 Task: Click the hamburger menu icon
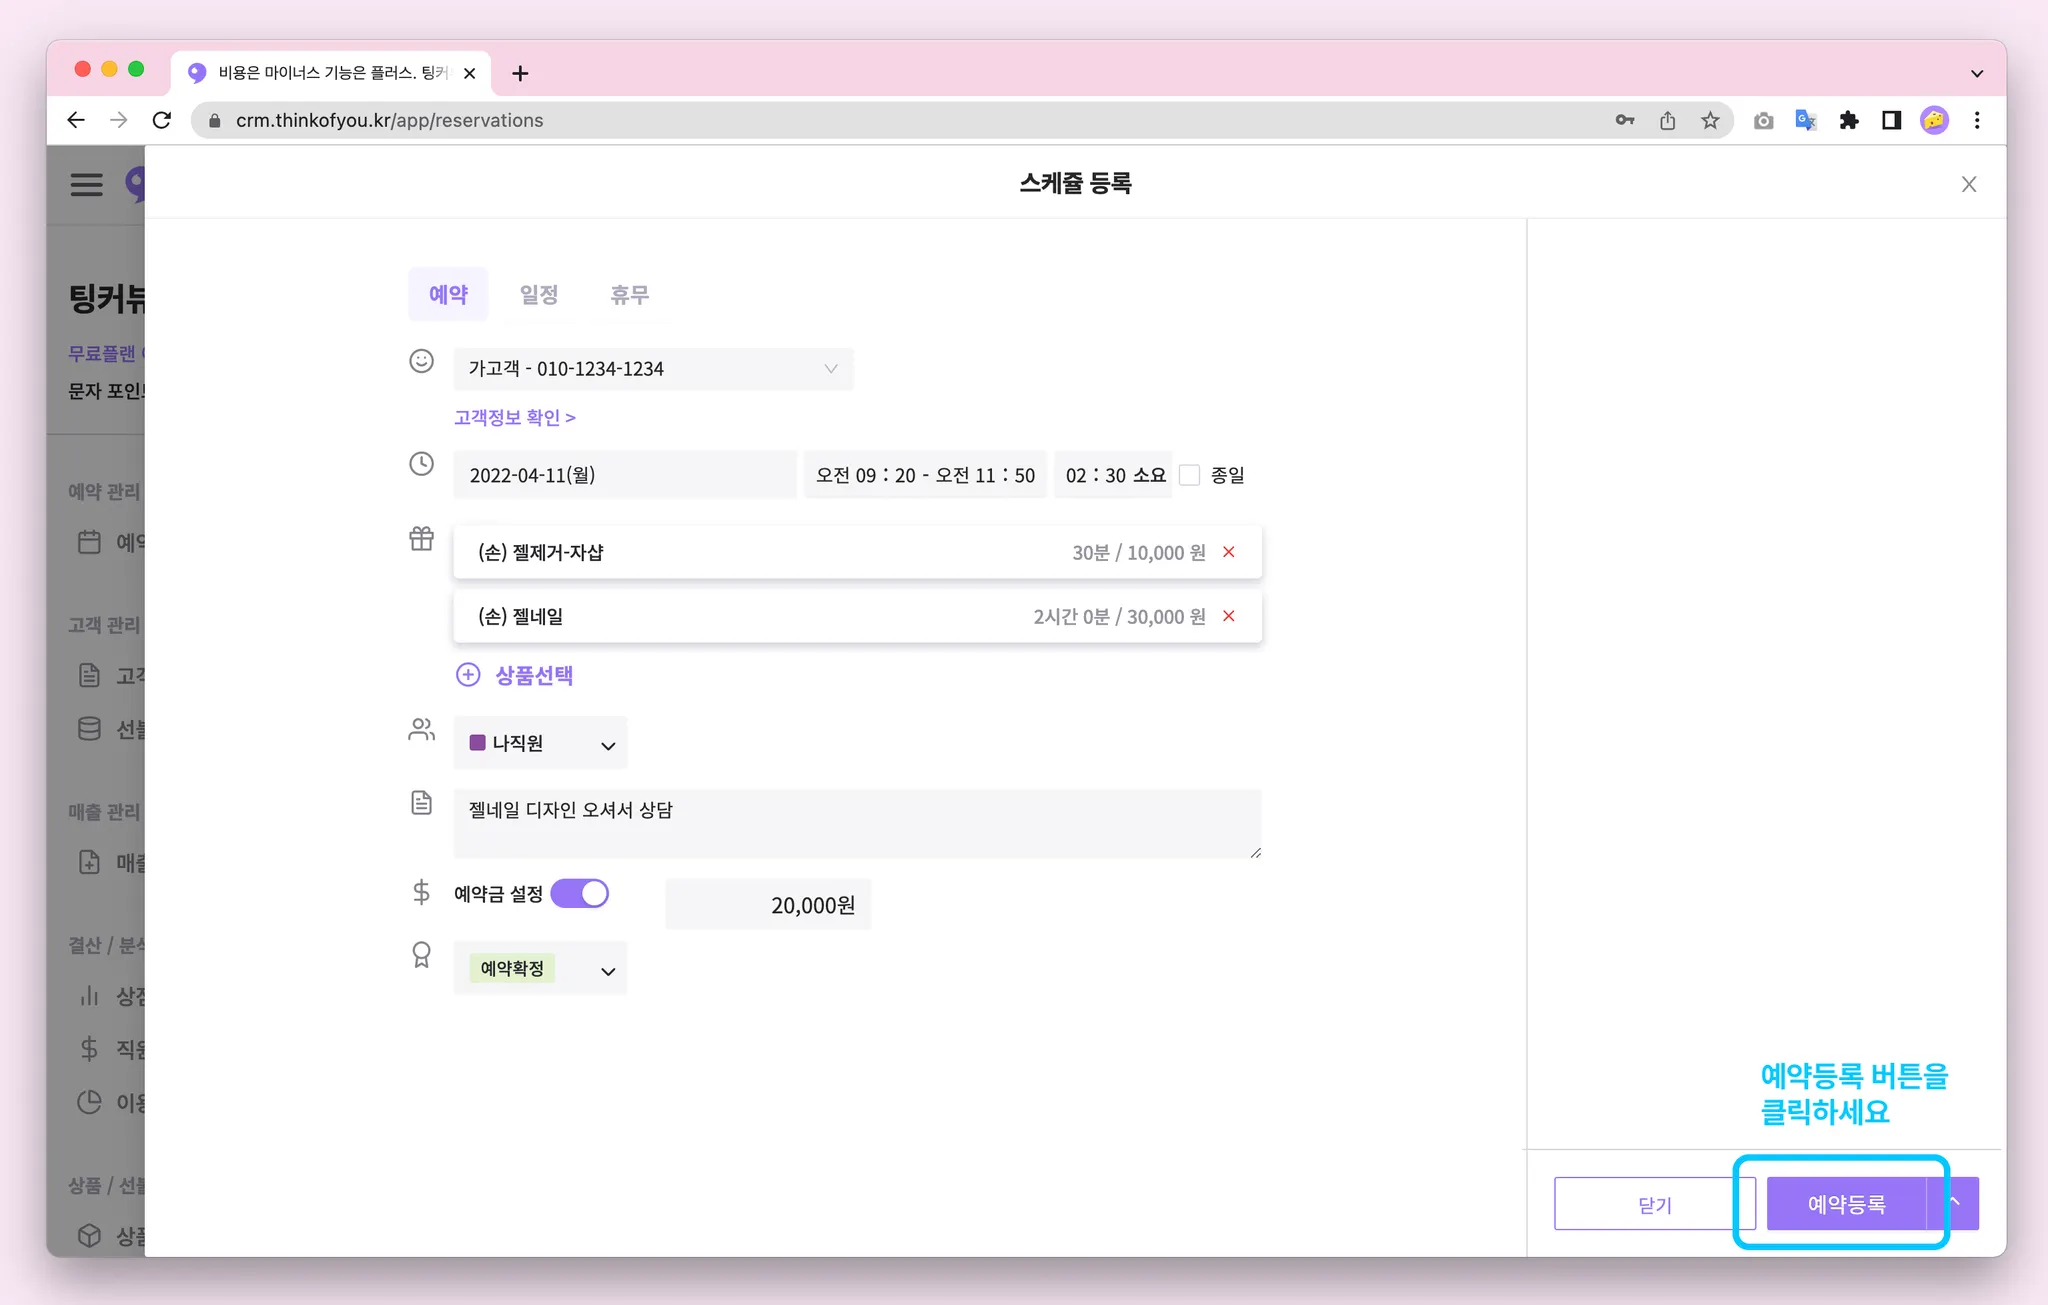(87, 184)
